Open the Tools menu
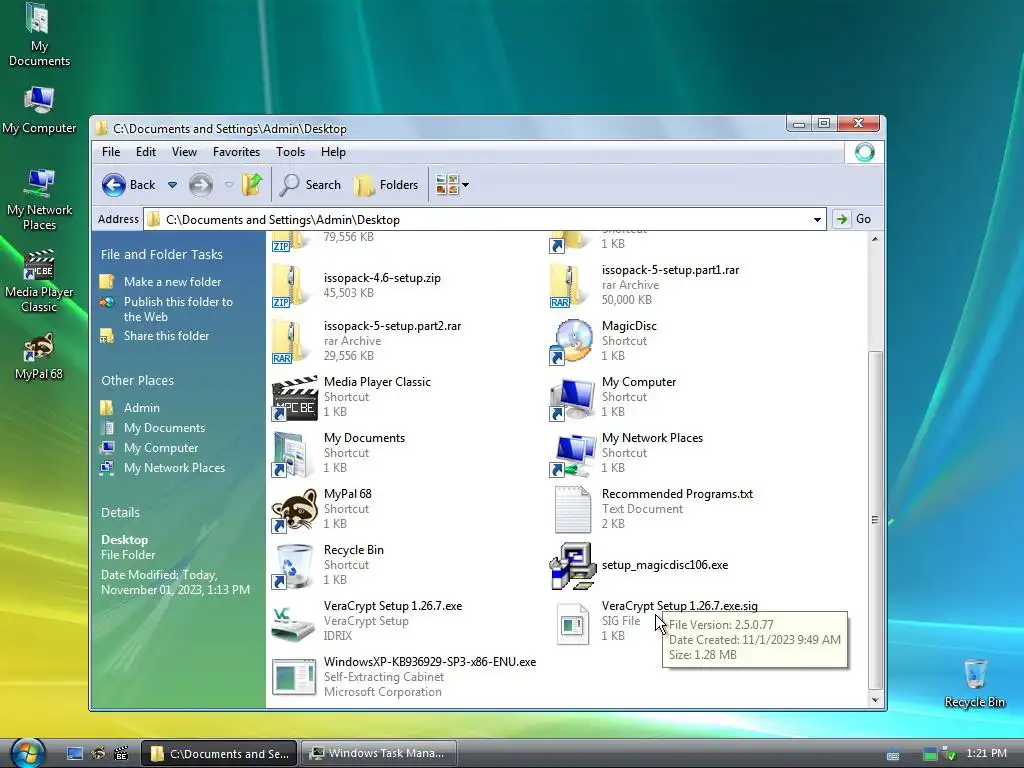The image size is (1024, 768). coord(290,152)
